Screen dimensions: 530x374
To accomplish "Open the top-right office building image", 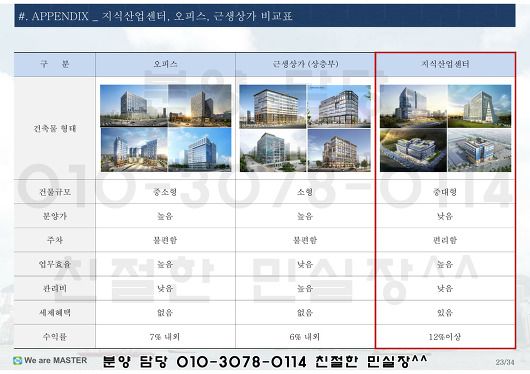I will tap(200, 106).
